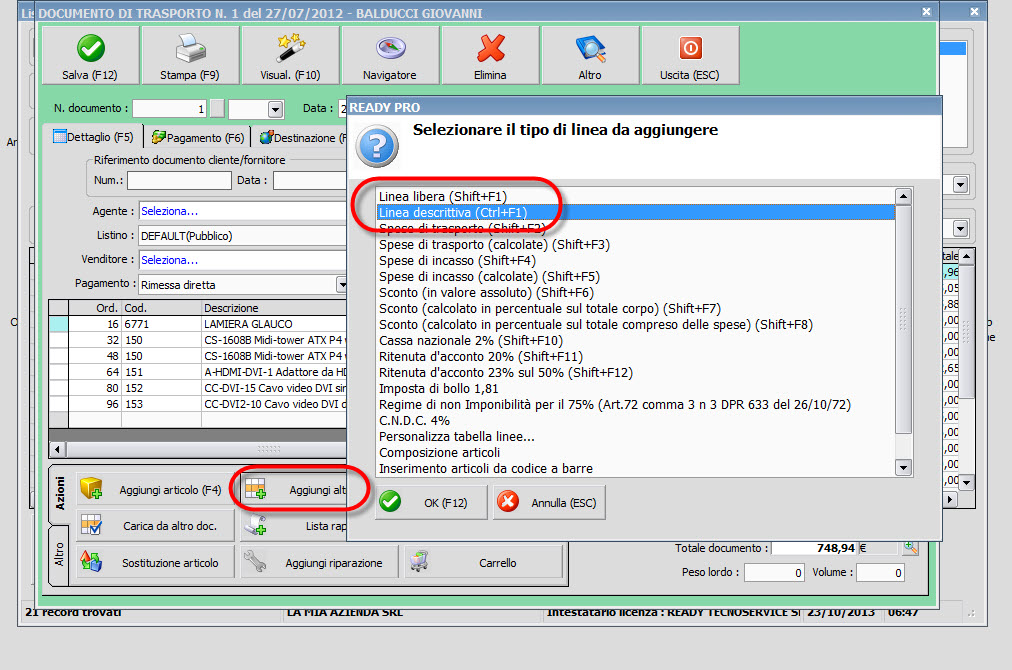Image resolution: width=1012 pixels, height=670 pixels.
Task: Select Linea libera (Shift+F1) entry
Action: pyautogui.click(x=636, y=196)
